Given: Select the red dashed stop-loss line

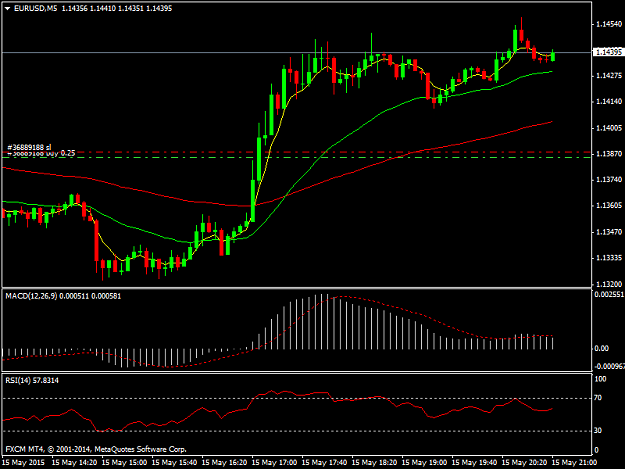Looking at the screenshot, I should tap(297, 152).
